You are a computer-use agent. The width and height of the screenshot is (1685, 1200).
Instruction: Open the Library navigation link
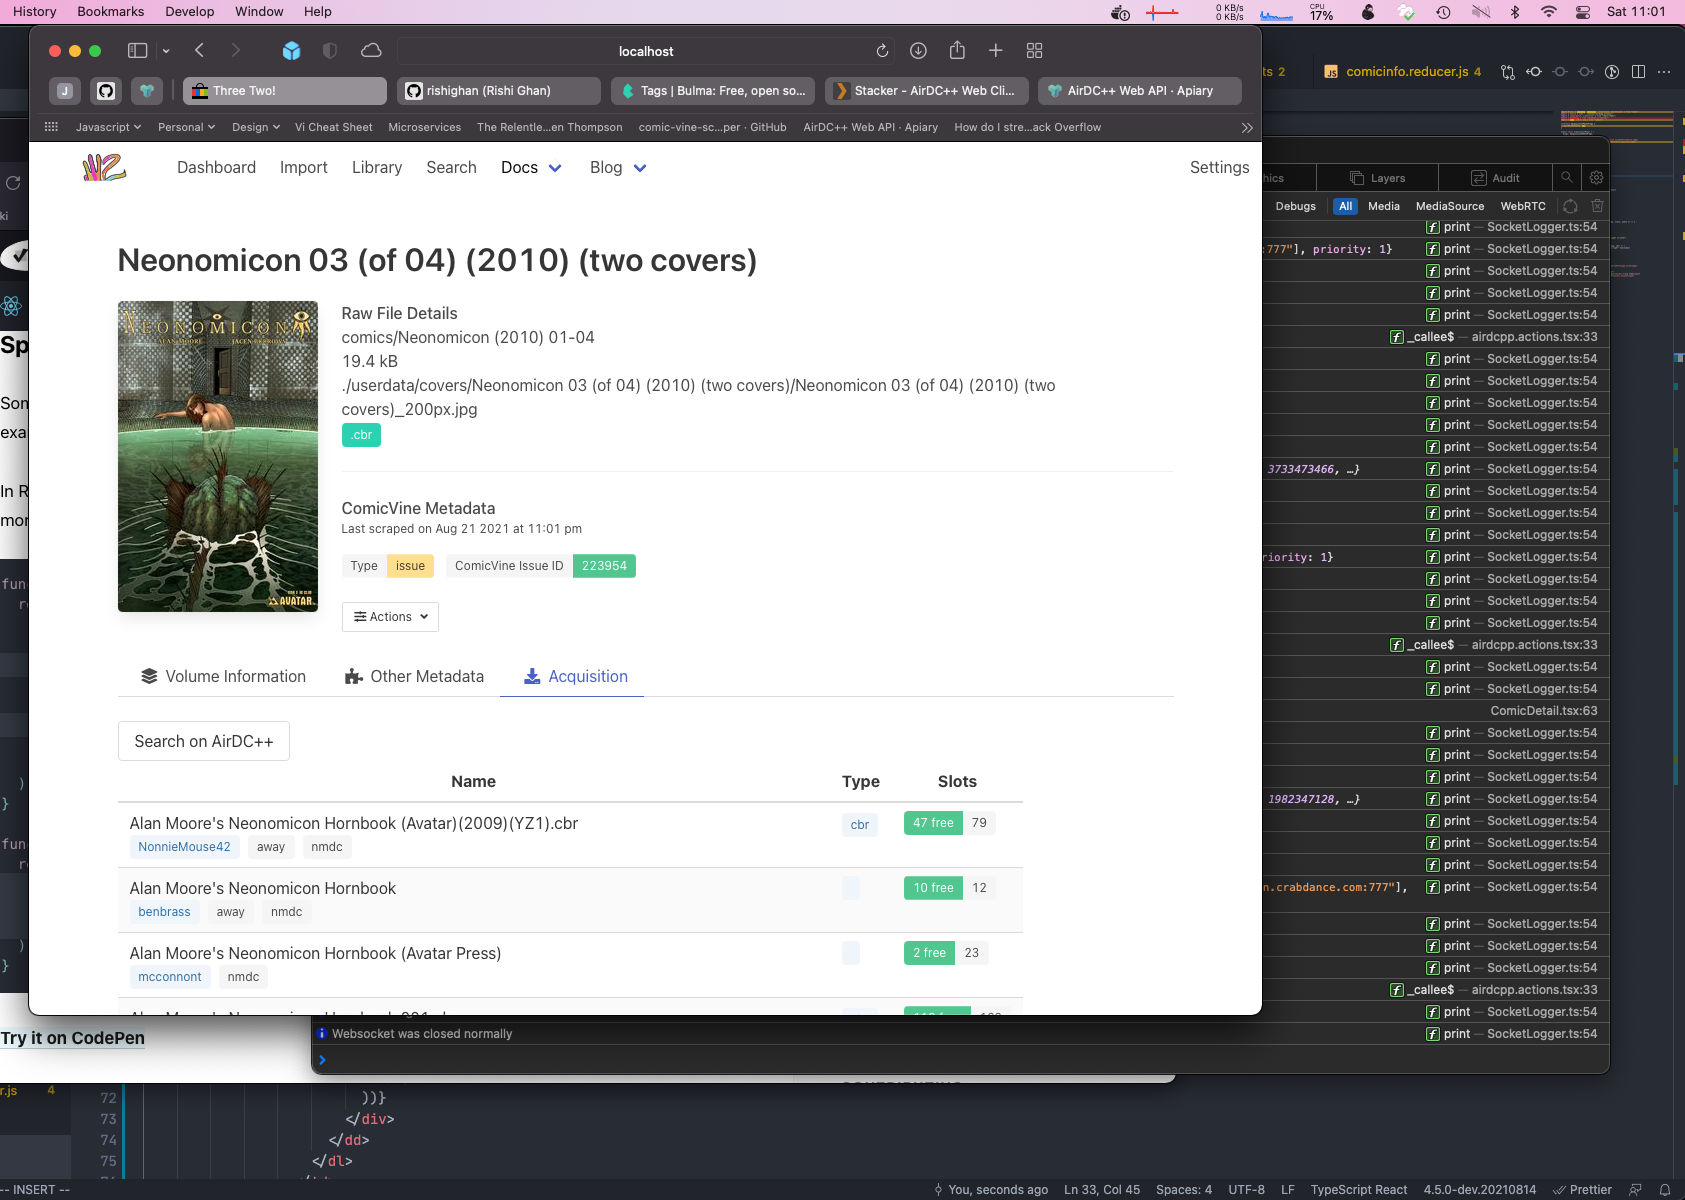(376, 168)
